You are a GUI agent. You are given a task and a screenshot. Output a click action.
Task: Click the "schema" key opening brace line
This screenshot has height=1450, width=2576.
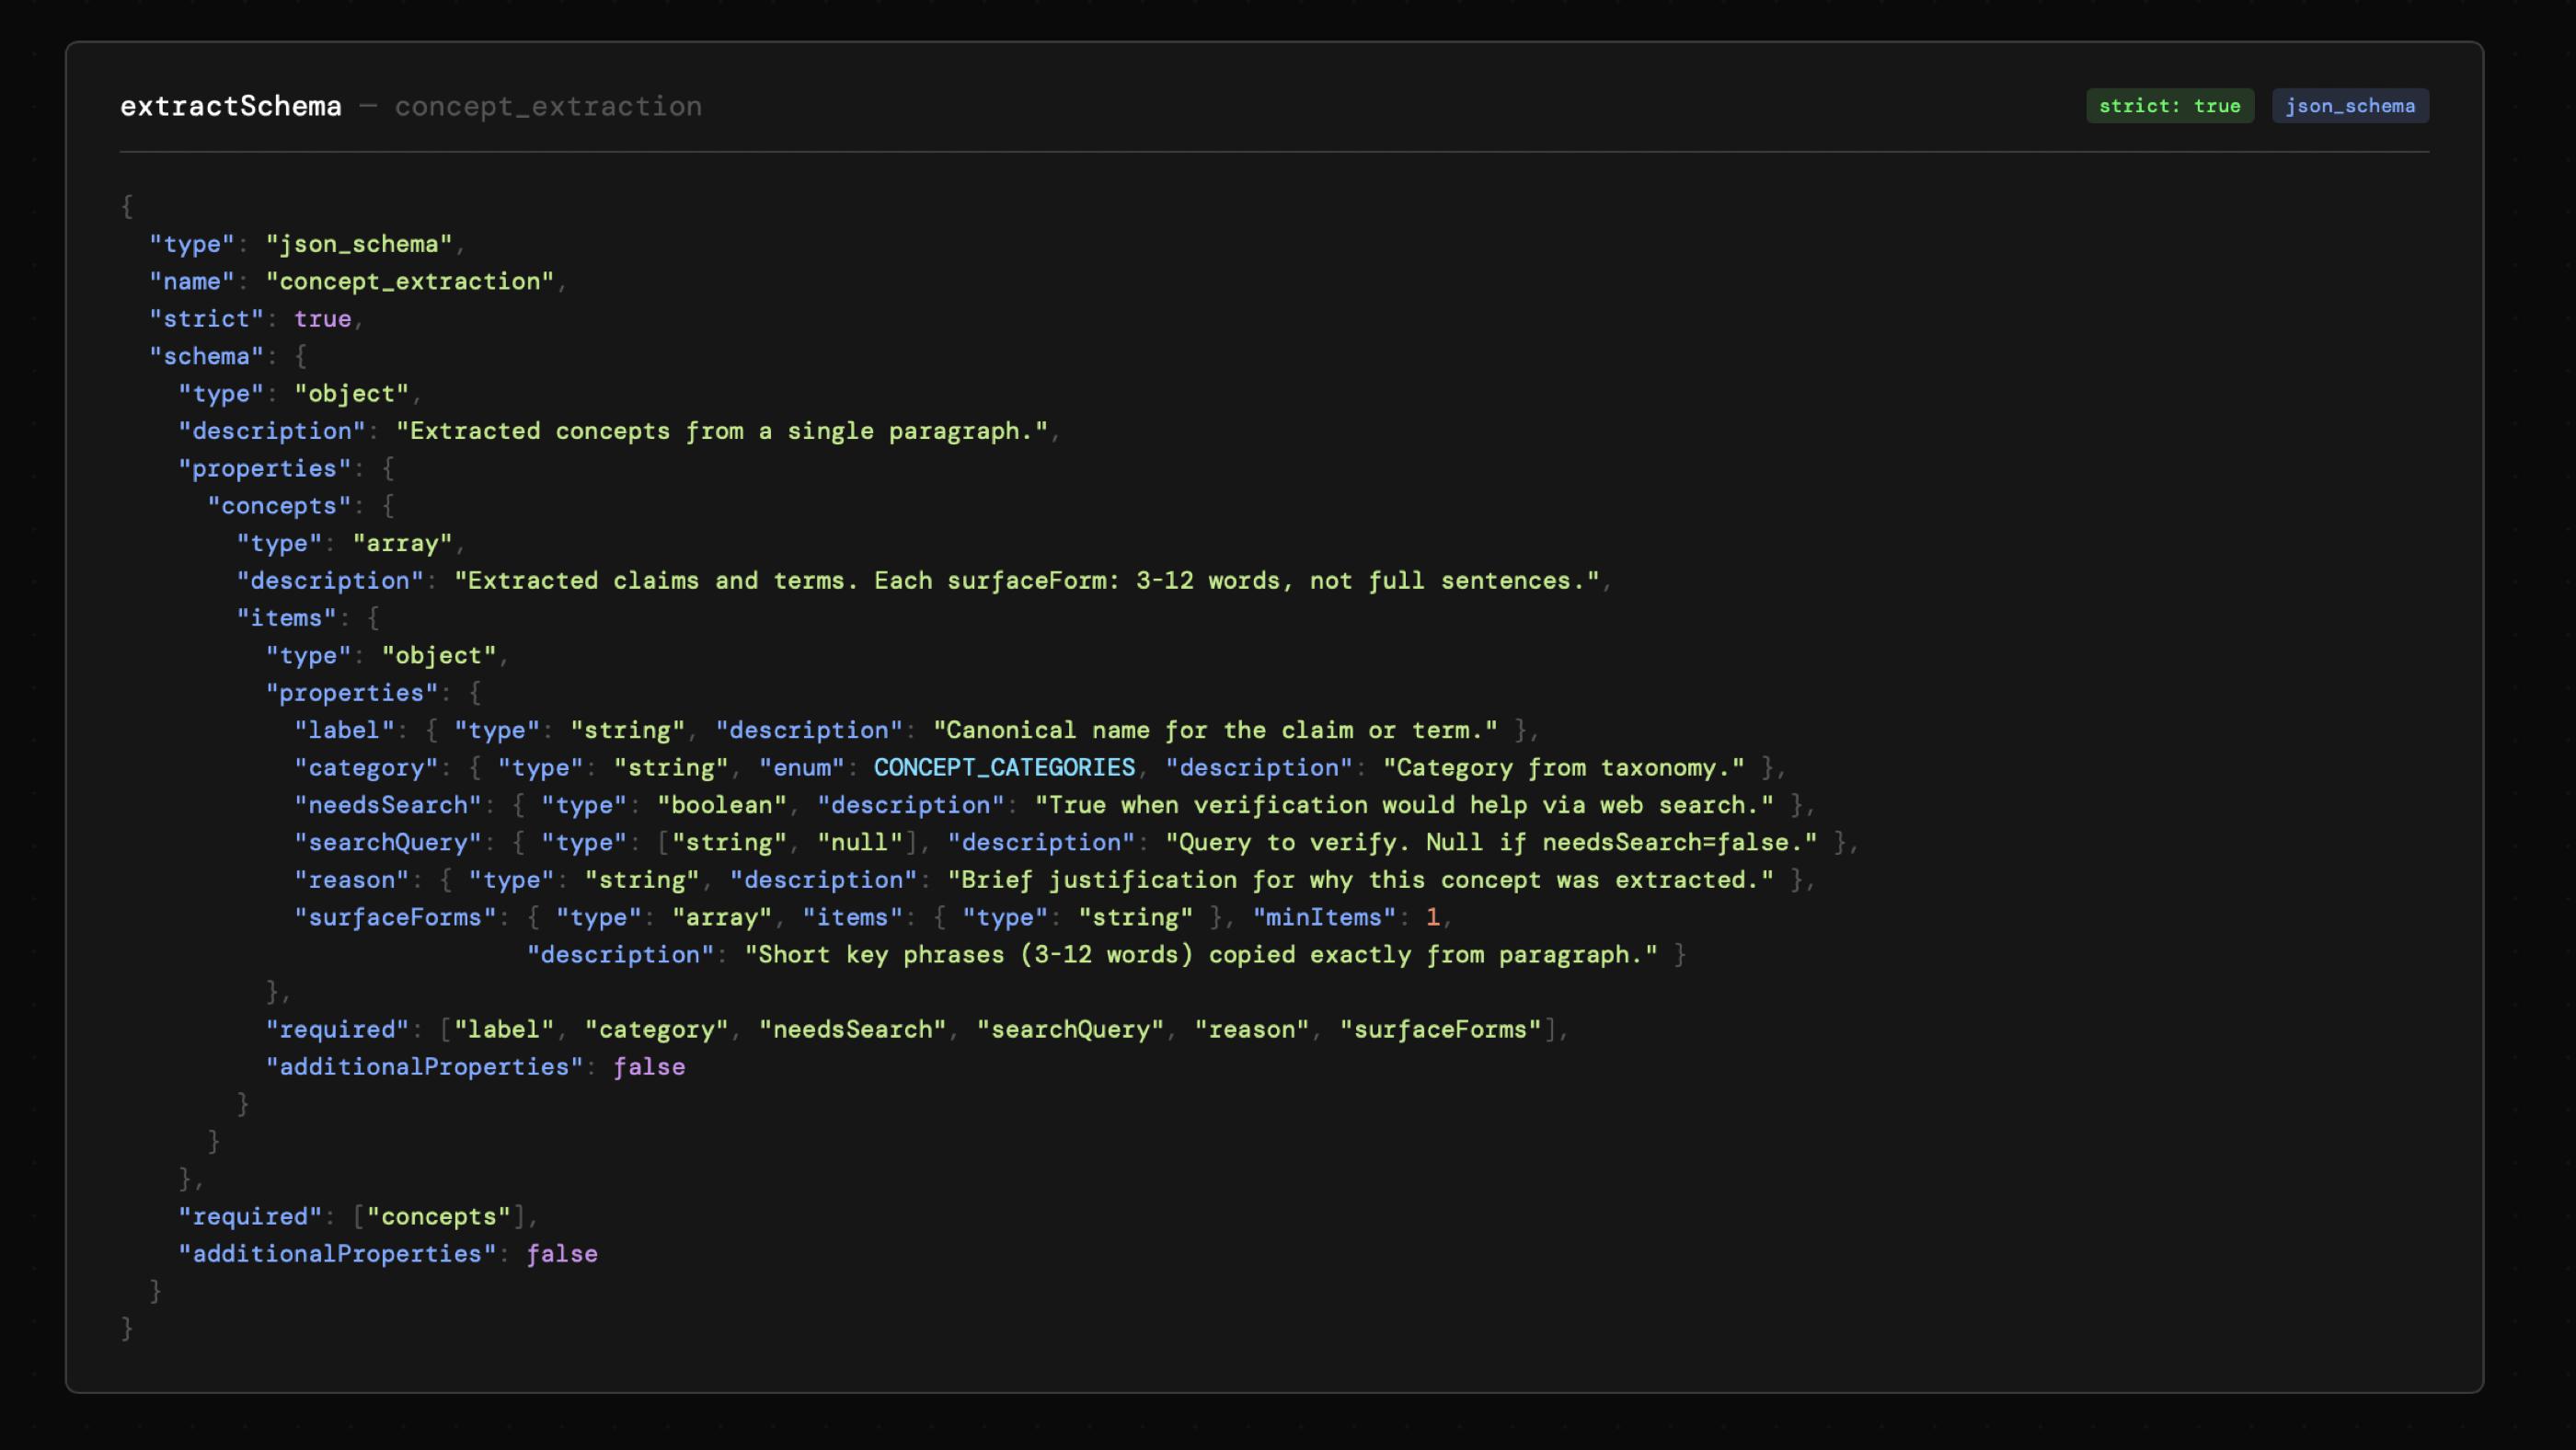(206, 356)
